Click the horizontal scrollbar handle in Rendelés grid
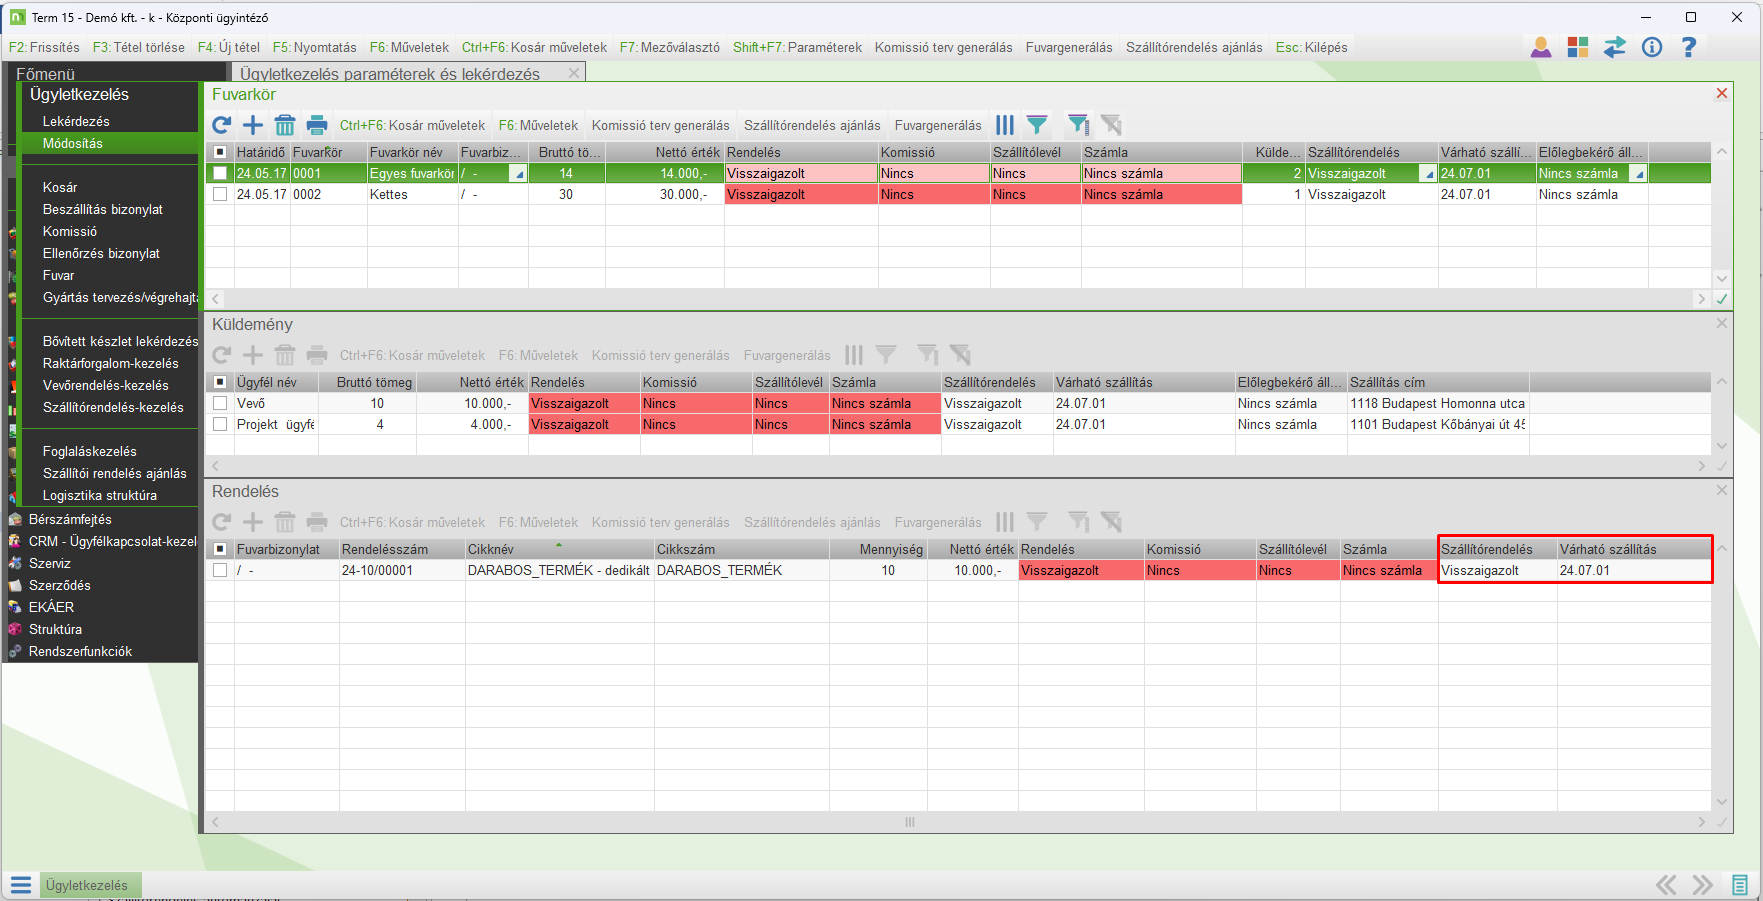 (910, 822)
